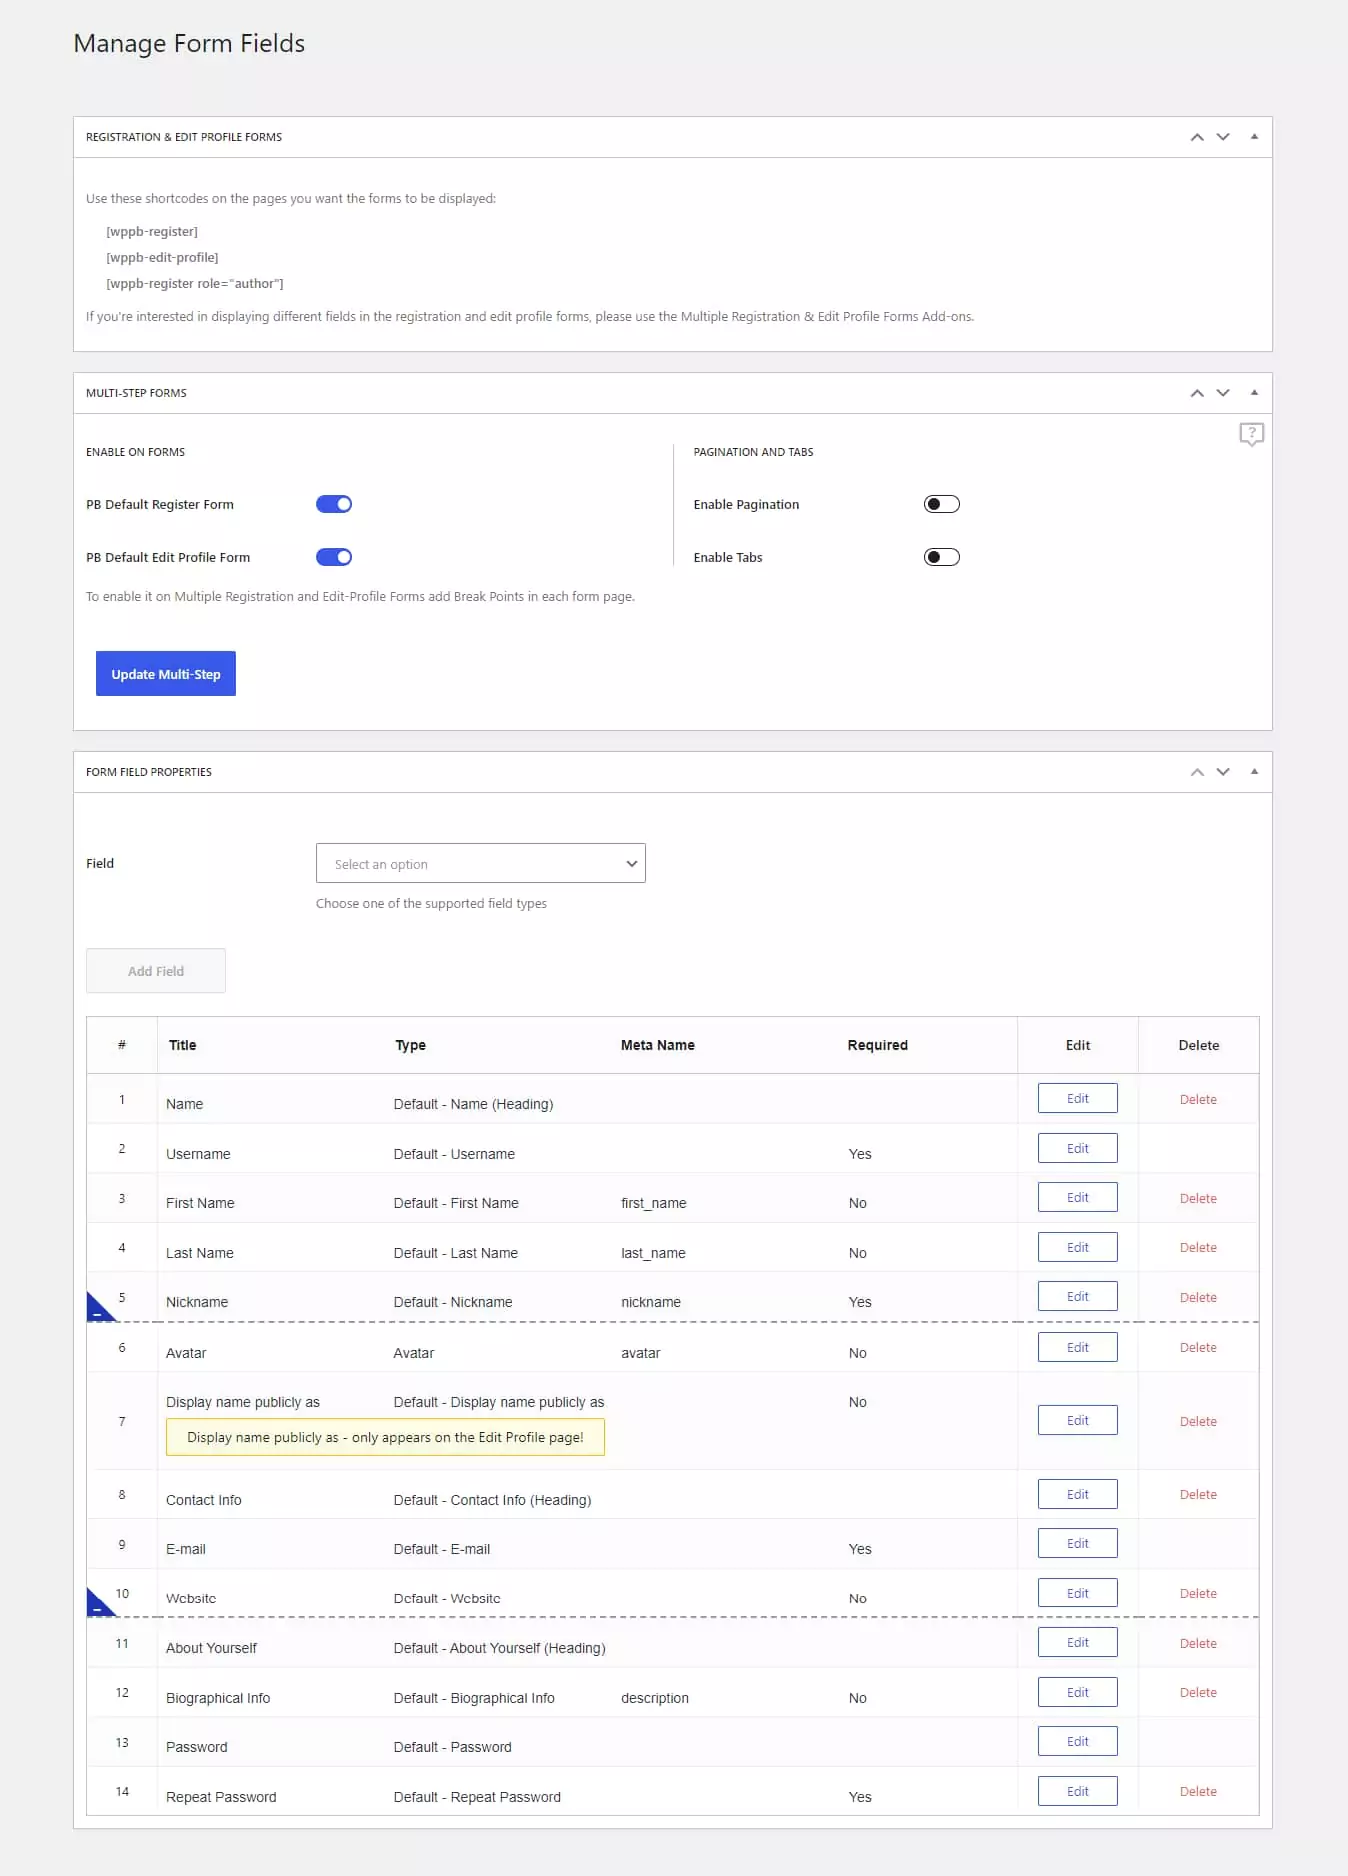This screenshot has width=1348, height=1876.
Task: Delete the Website field
Action: [1198, 1593]
